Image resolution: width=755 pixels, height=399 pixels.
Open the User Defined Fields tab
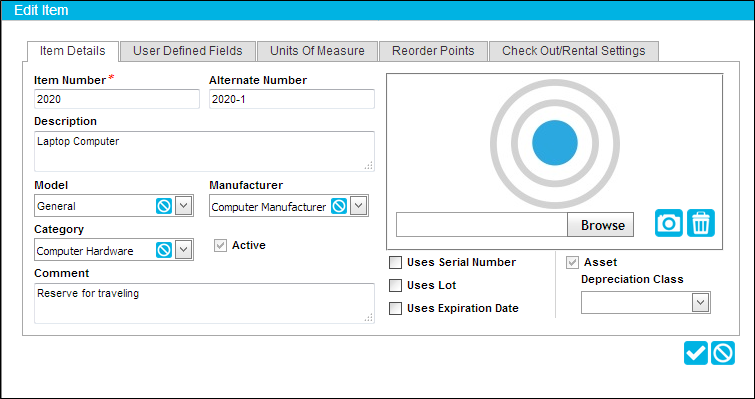[x=188, y=51]
